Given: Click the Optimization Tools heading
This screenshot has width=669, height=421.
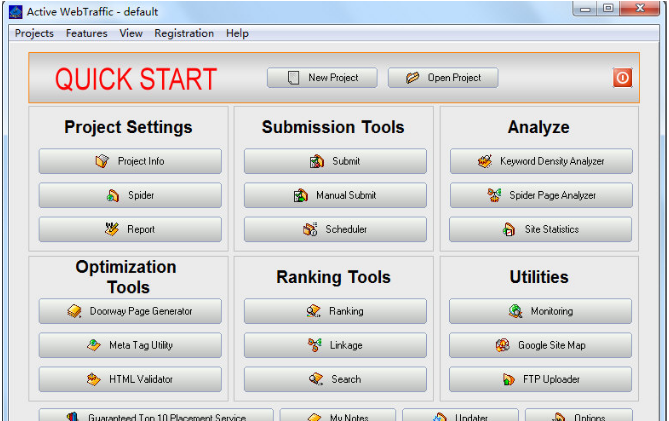Looking at the screenshot, I should click(127, 277).
